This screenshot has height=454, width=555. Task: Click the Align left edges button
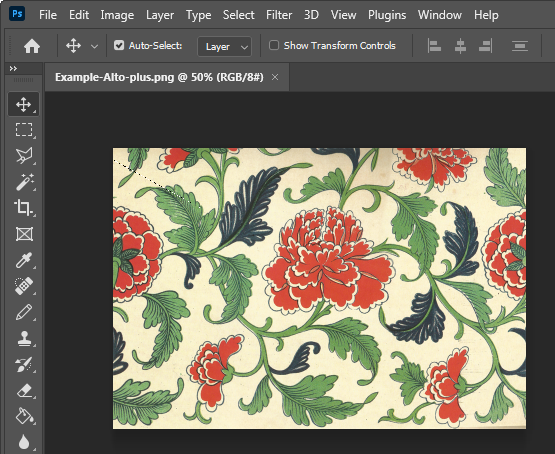434,46
